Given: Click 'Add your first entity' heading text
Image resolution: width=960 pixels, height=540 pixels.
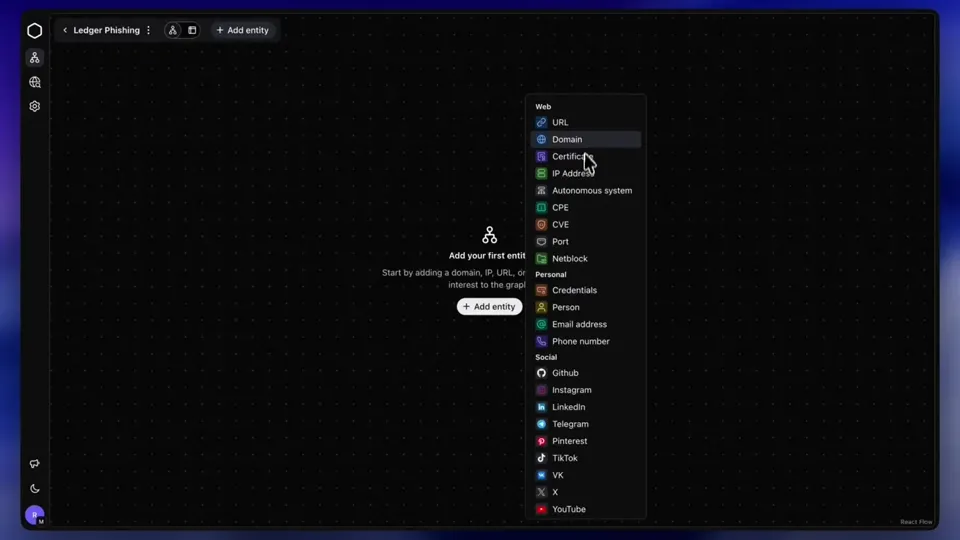Looking at the screenshot, I should coord(487,256).
